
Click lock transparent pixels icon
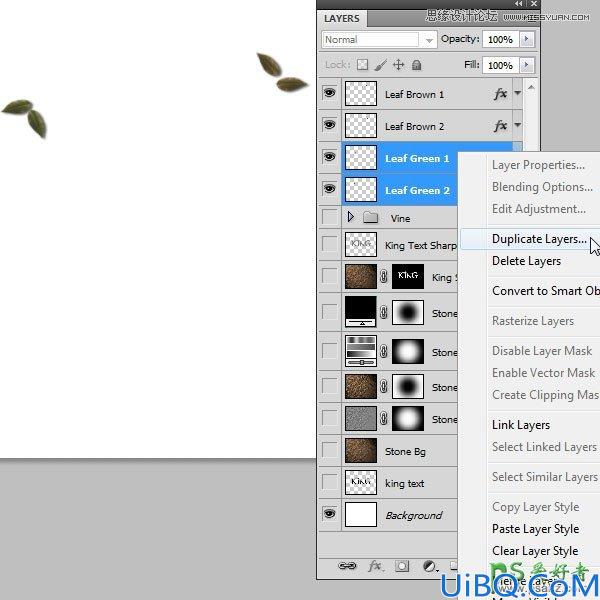click(362, 65)
